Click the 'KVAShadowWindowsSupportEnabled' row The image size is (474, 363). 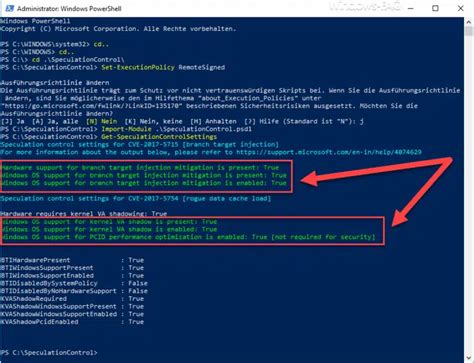[72, 314]
